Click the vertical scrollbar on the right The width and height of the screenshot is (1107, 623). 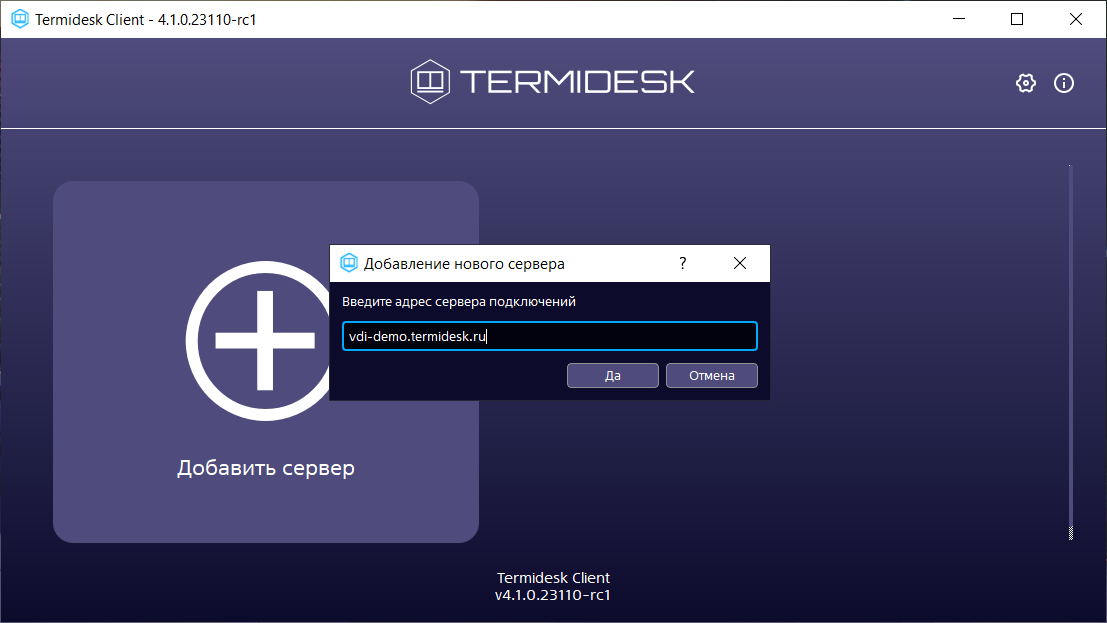[1070, 350]
